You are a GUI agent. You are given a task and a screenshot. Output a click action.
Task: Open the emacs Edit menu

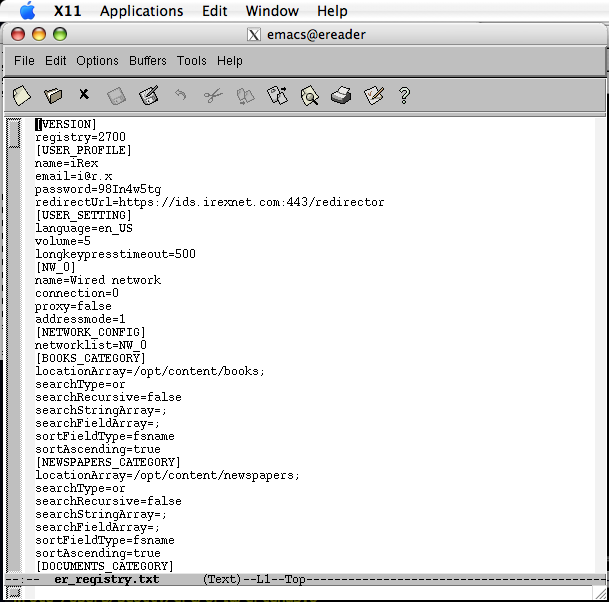[56, 61]
